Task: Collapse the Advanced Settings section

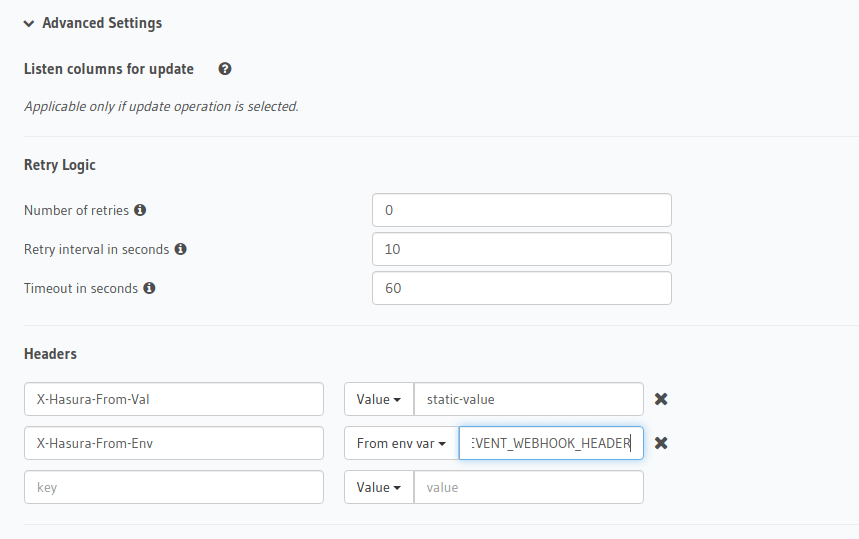Action: click(29, 23)
